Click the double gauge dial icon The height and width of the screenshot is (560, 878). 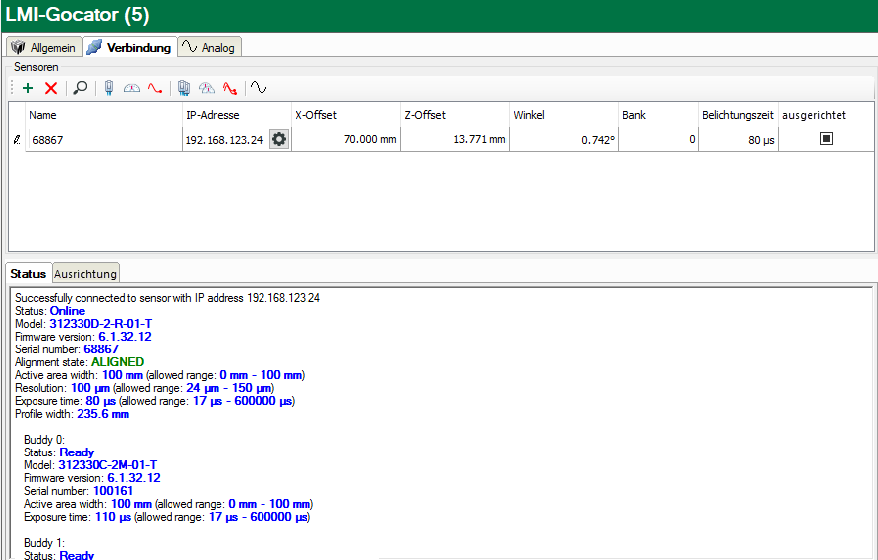pyautogui.click(x=207, y=88)
